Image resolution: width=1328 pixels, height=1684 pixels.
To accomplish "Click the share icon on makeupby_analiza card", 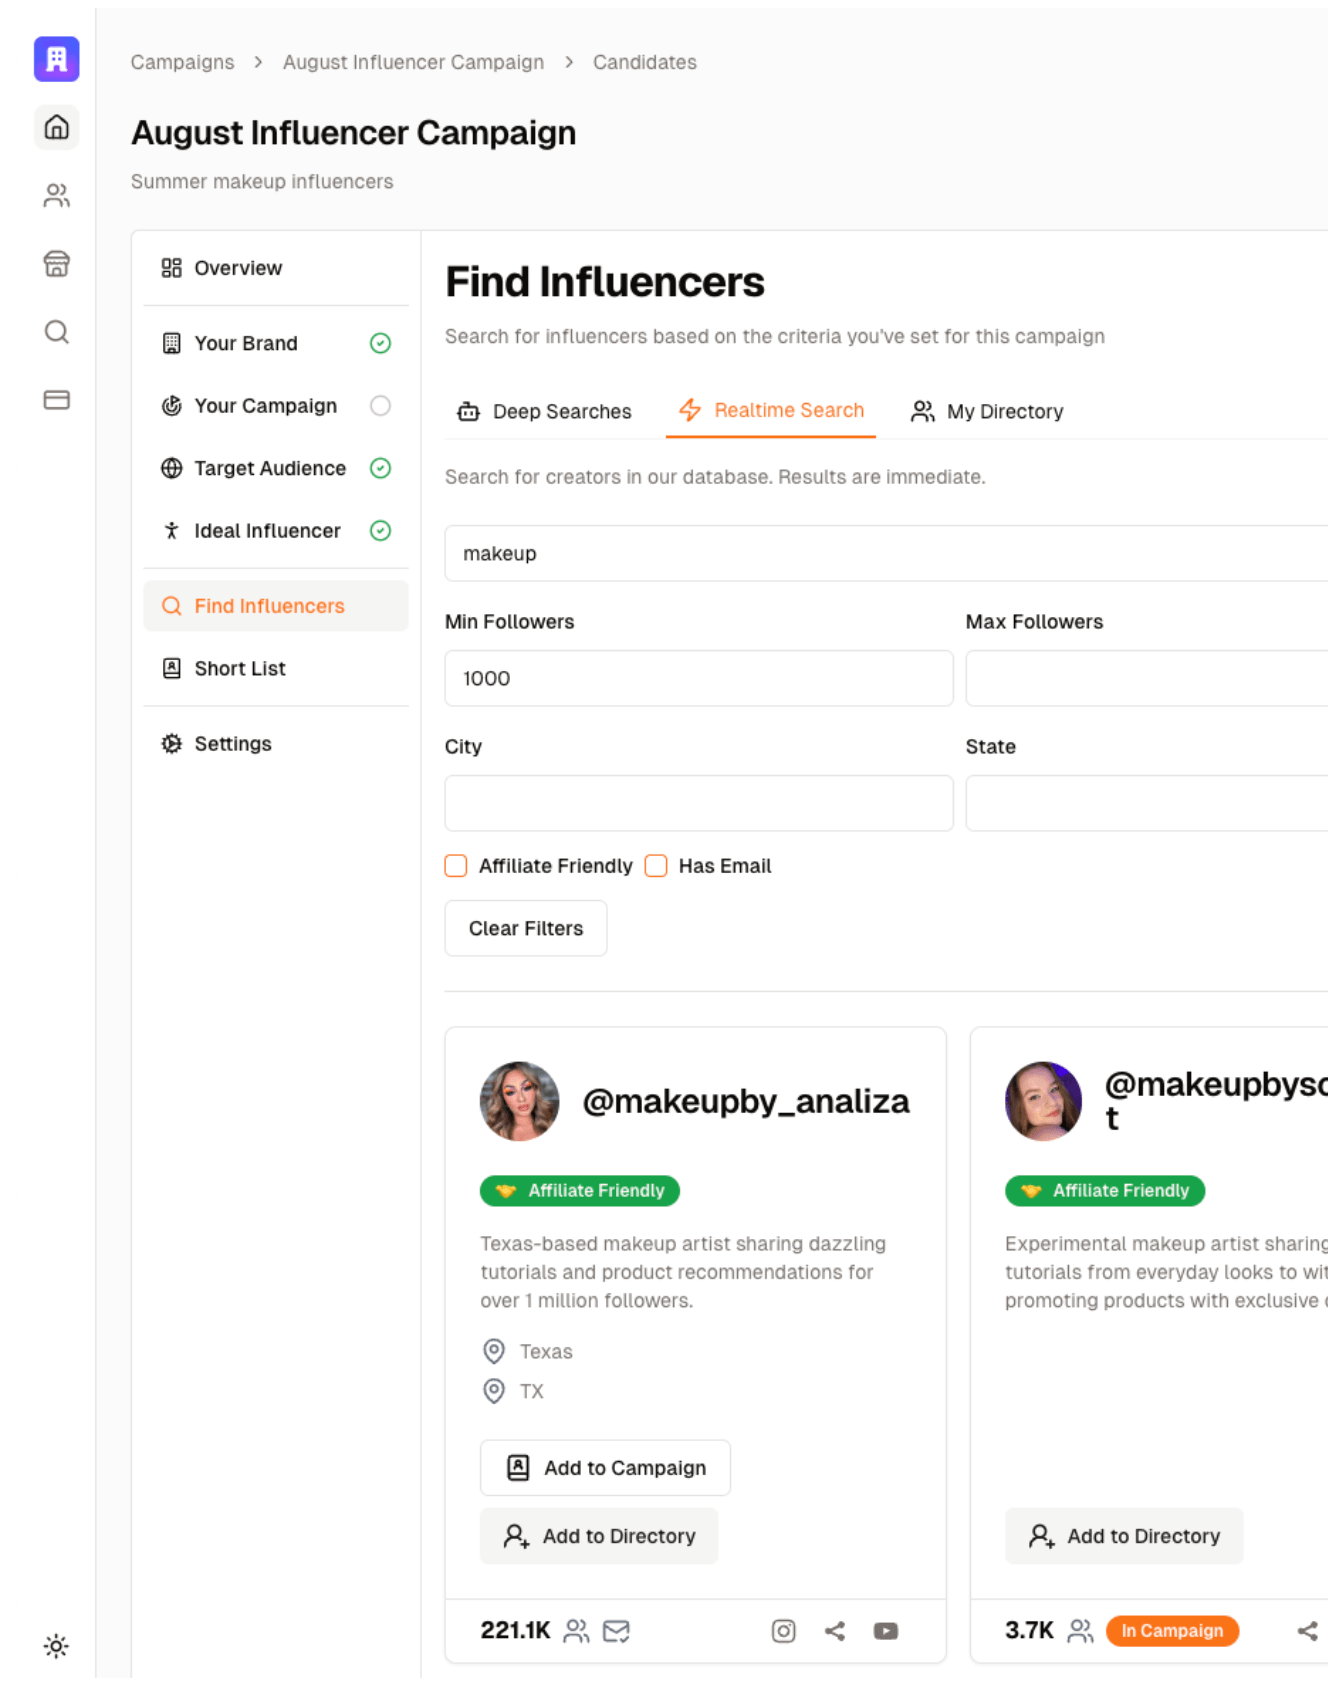I will (835, 1631).
